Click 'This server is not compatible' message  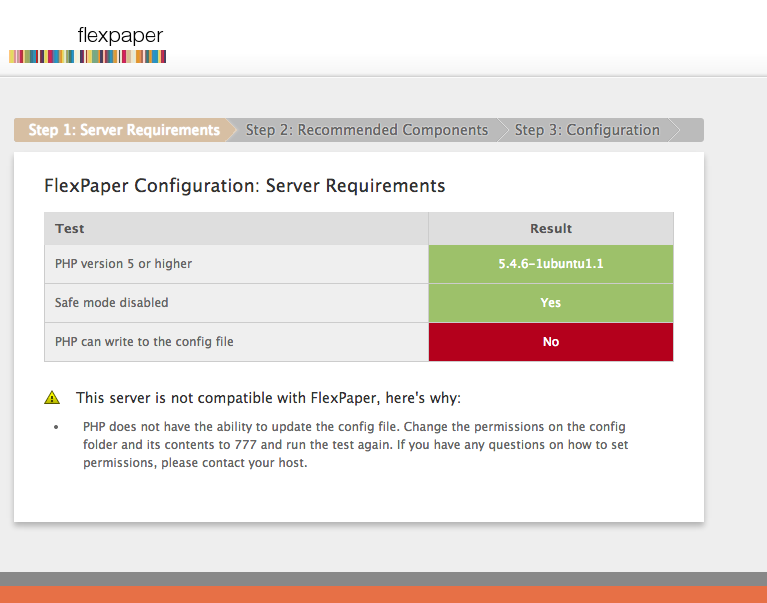268,398
